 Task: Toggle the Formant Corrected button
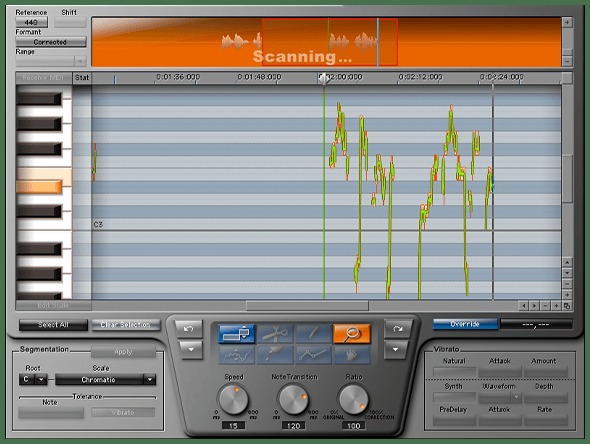point(50,42)
